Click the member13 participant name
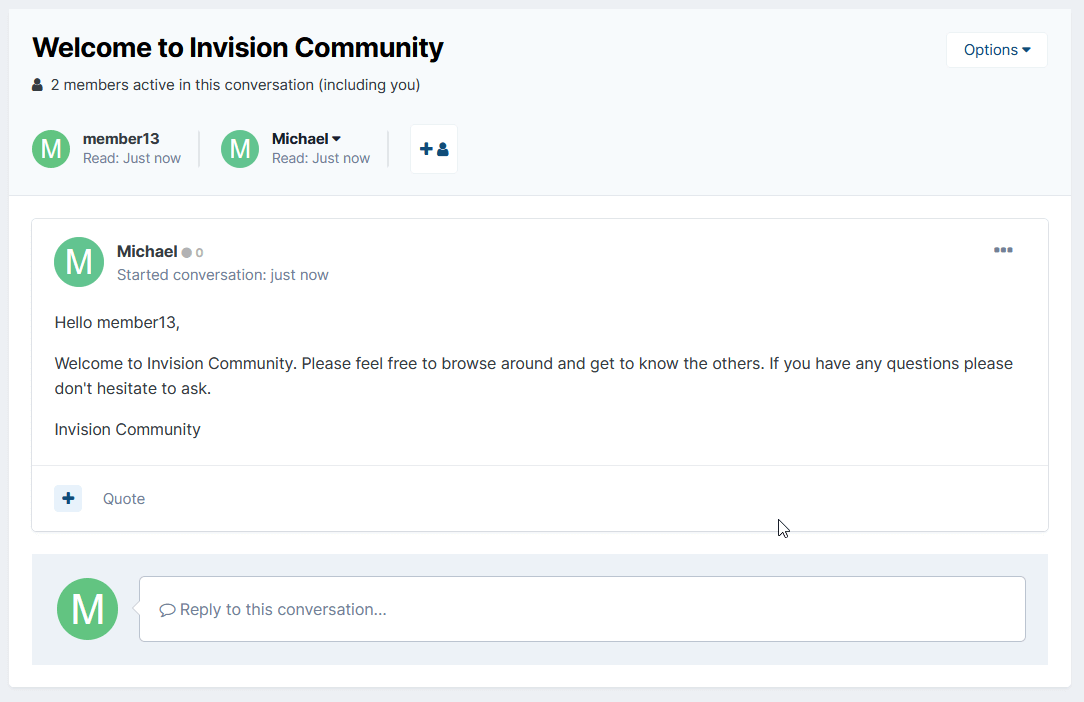This screenshot has width=1084, height=702. coord(121,138)
